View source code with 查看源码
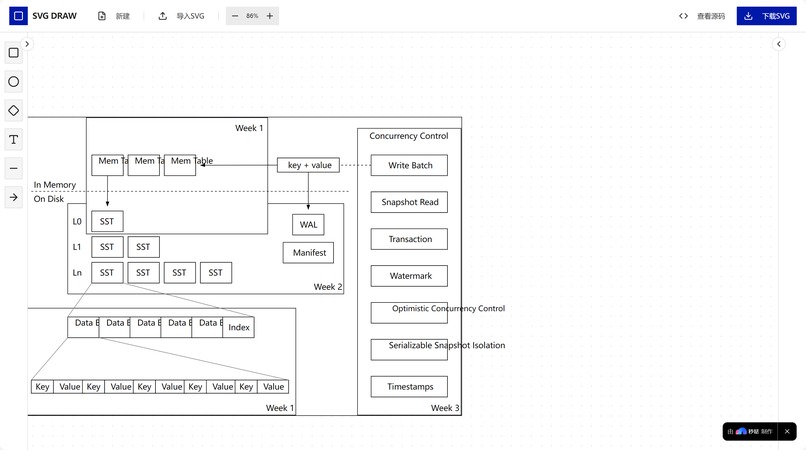Image resolution: width=806 pixels, height=450 pixels. coord(702,16)
